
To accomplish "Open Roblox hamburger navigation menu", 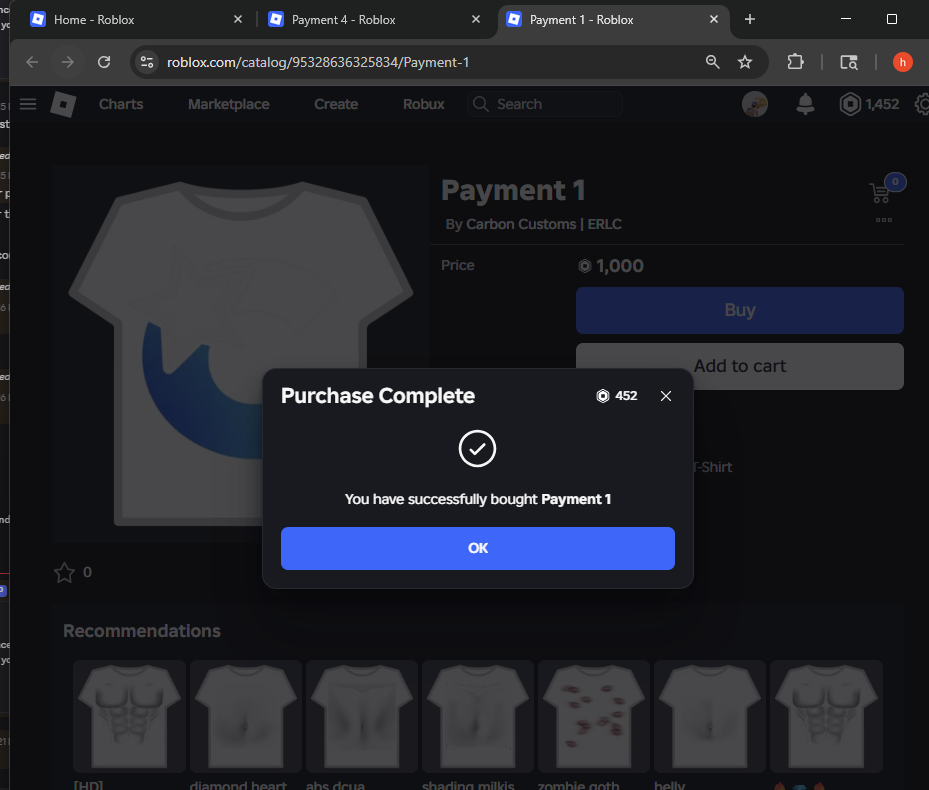I will (28, 104).
